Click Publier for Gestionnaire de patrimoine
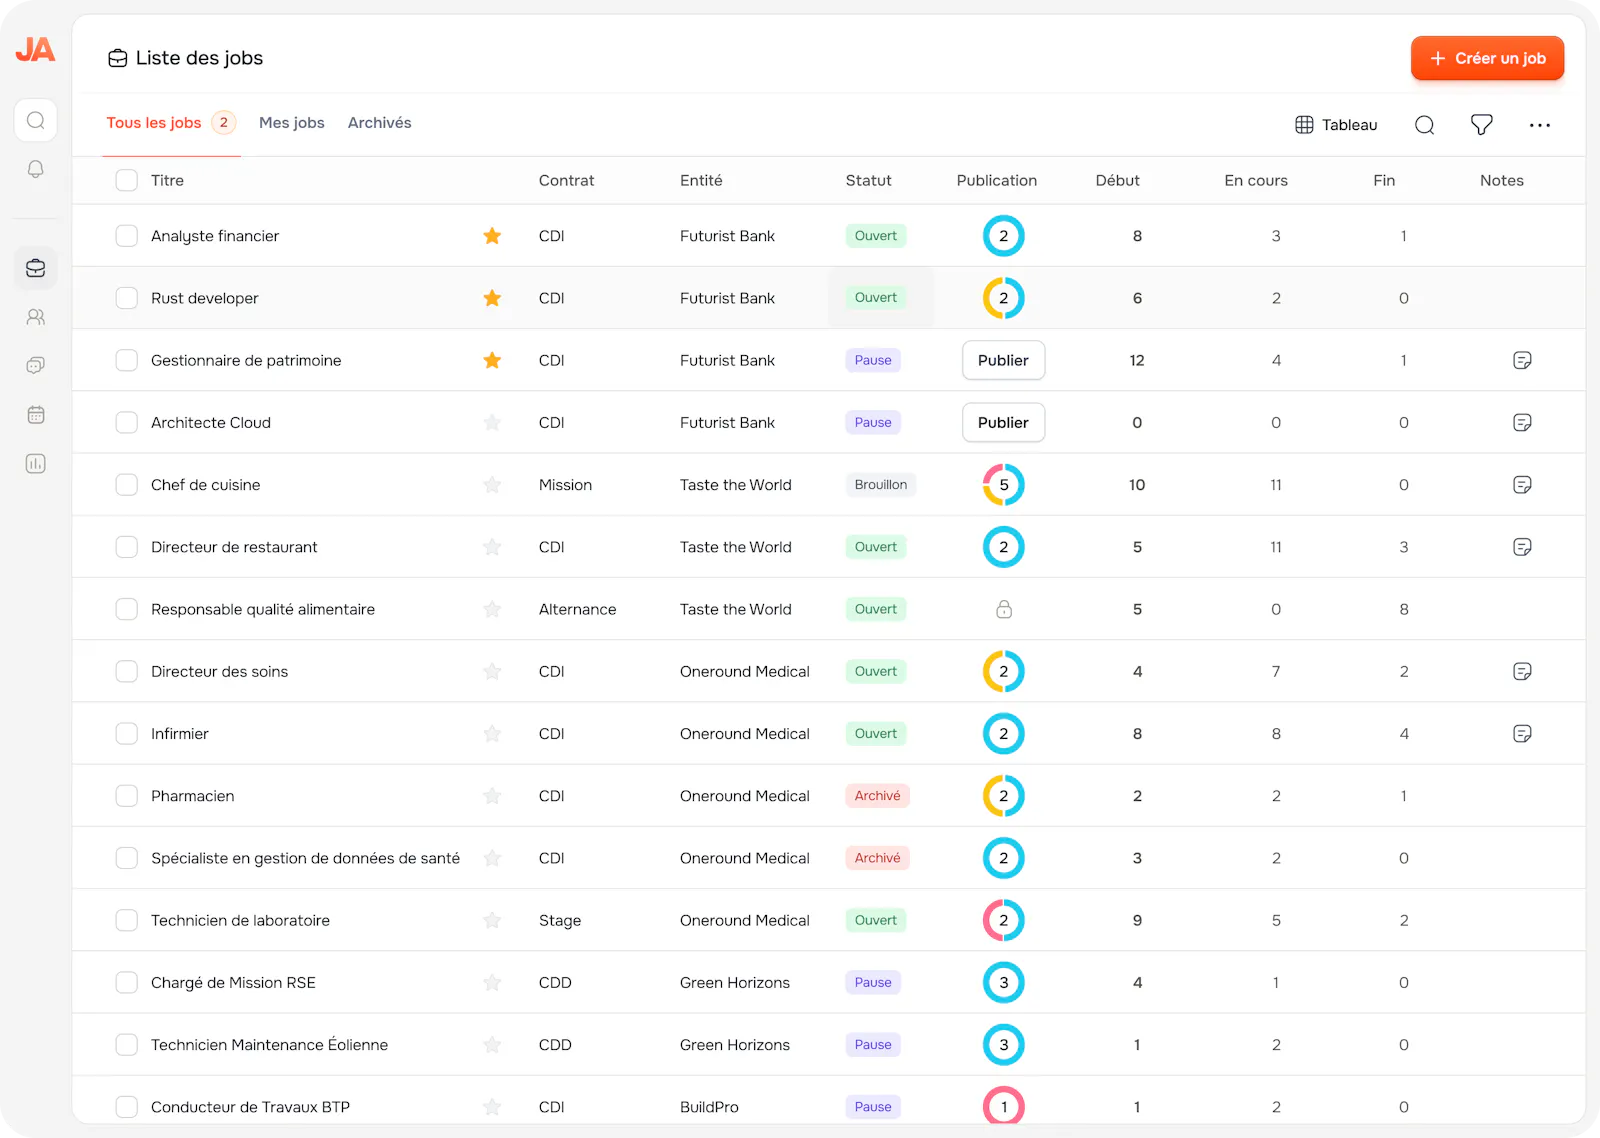Viewport: 1600px width, 1138px height. pyautogui.click(x=1003, y=360)
